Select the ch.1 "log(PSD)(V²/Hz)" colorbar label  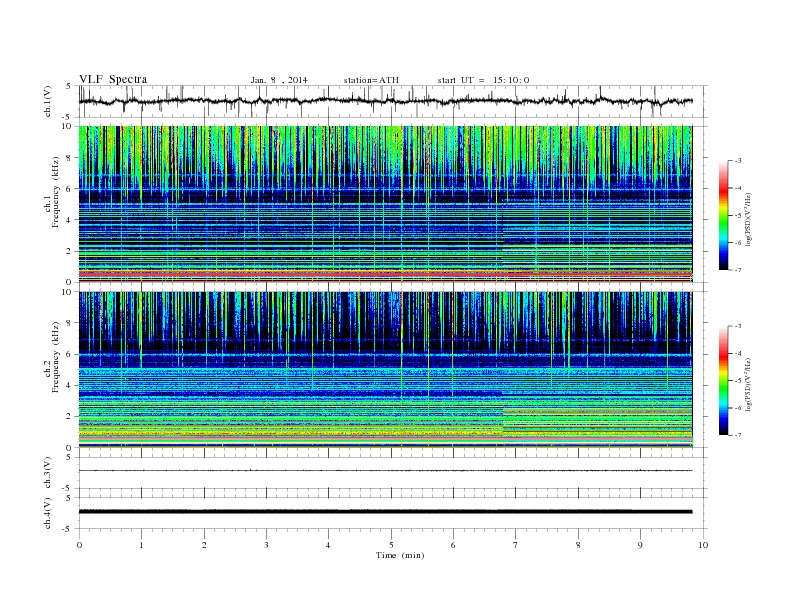(x=748, y=218)
